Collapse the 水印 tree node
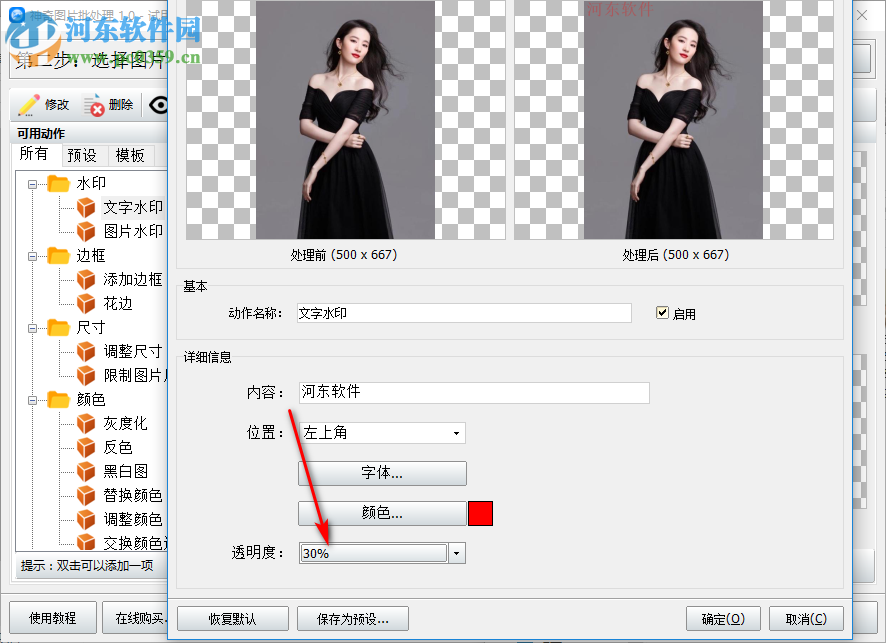 [32, 184]
